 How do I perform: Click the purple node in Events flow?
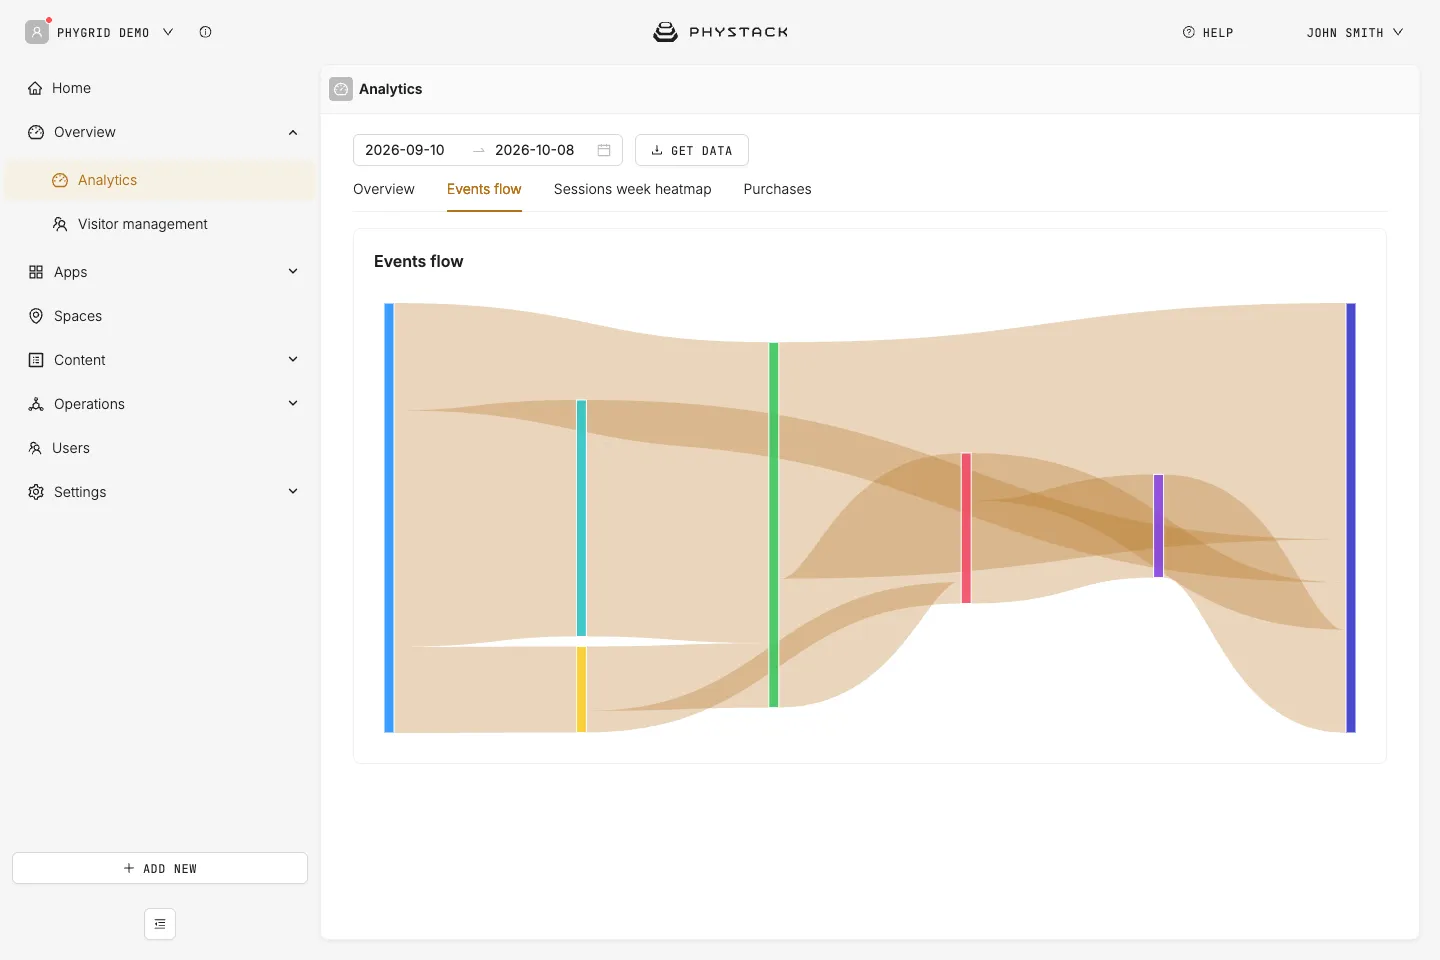tap(1158, 526)
